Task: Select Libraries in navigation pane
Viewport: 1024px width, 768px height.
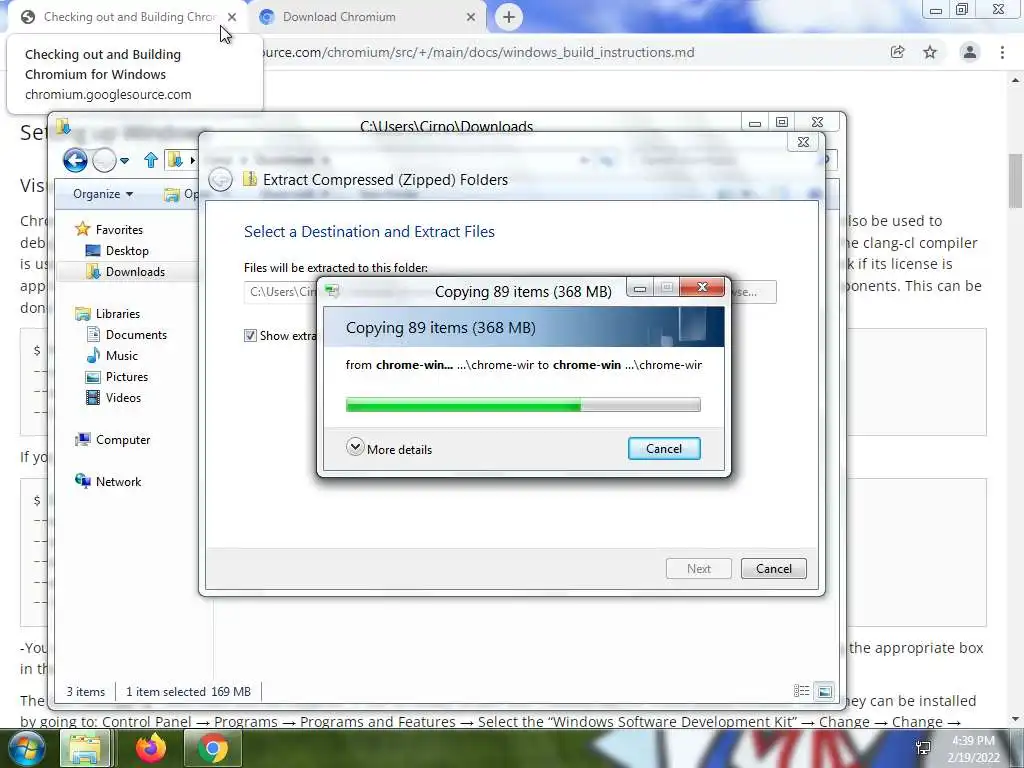Action: coord(107,313)
